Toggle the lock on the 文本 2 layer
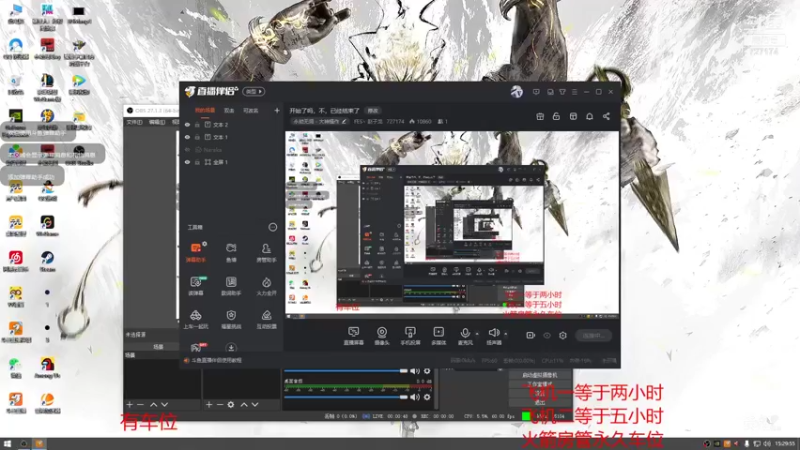This screenshot has height=450, width=800. click(197, 124)
